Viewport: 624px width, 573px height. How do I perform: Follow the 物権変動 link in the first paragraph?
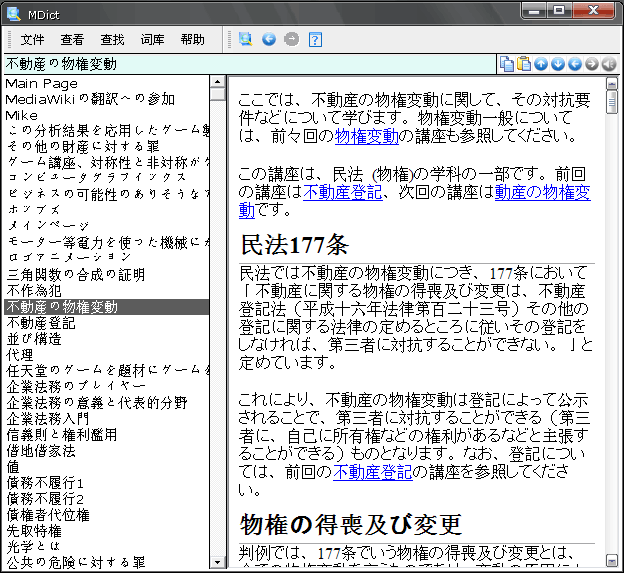[367, 136]
